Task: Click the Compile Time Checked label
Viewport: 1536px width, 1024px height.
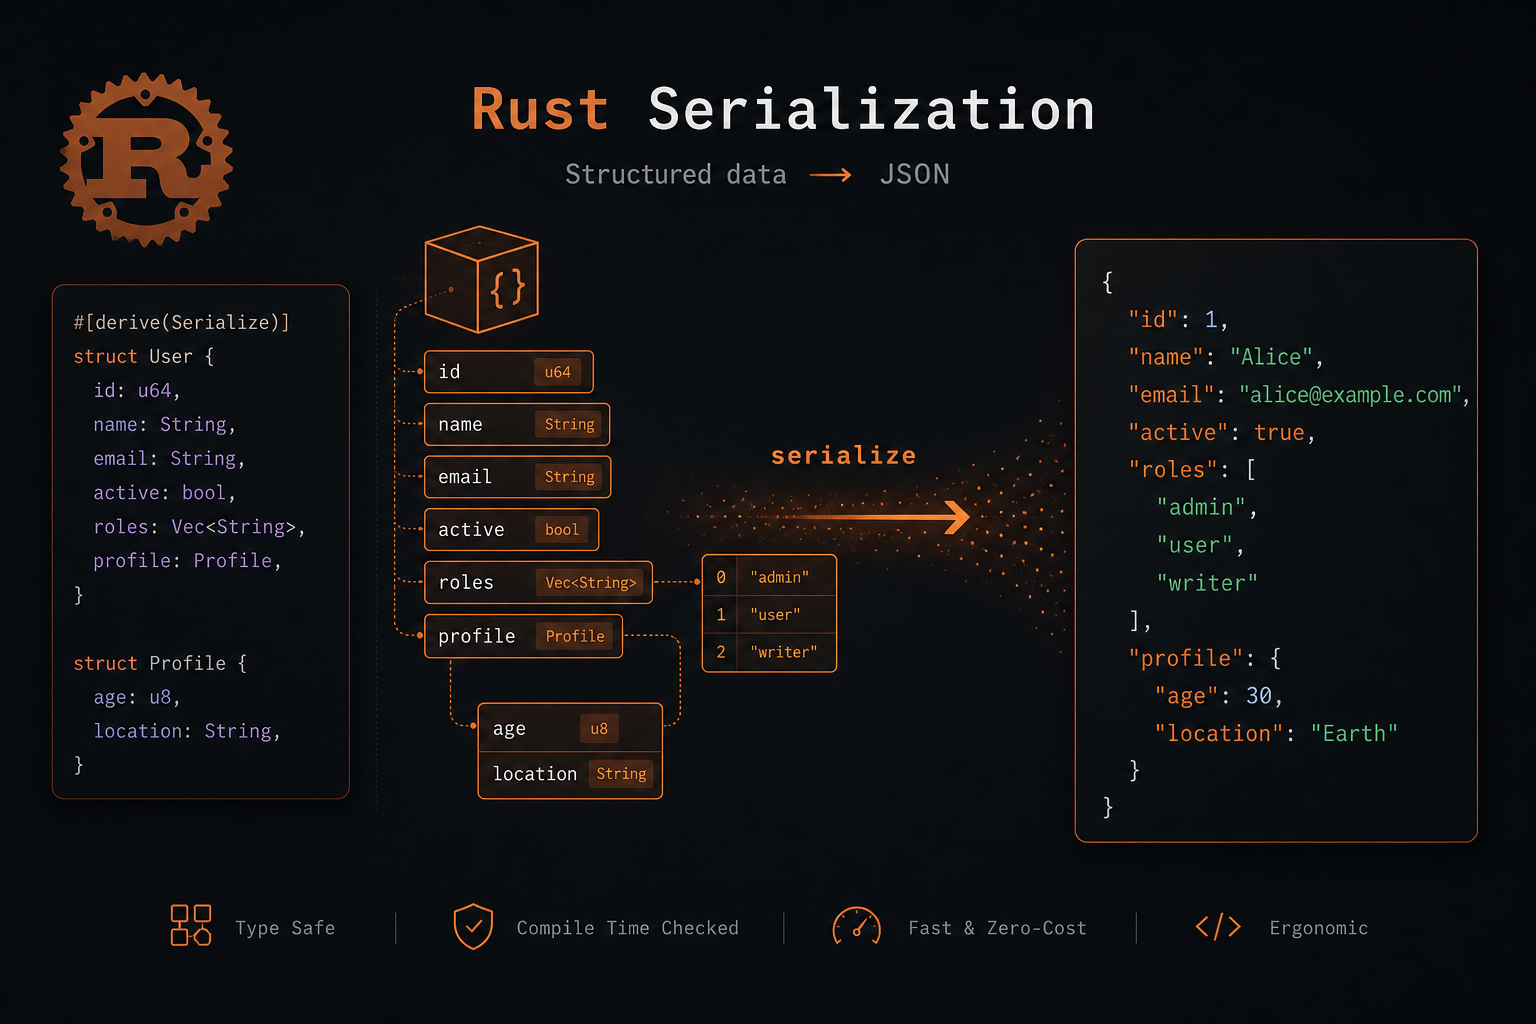Action: (627, 928)
